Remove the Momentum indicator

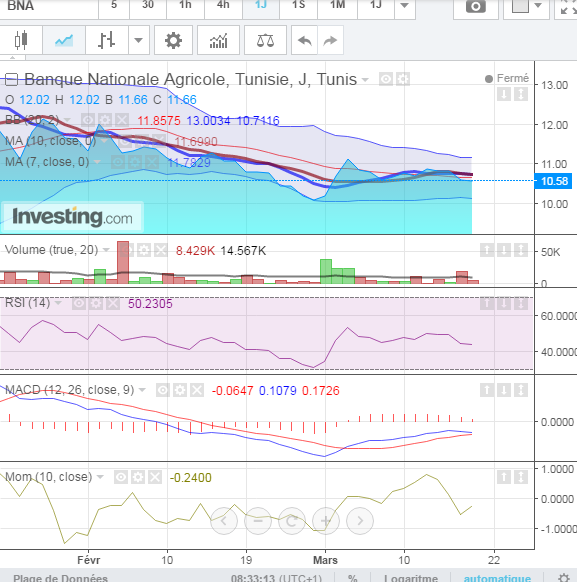(x=155, y=477)
